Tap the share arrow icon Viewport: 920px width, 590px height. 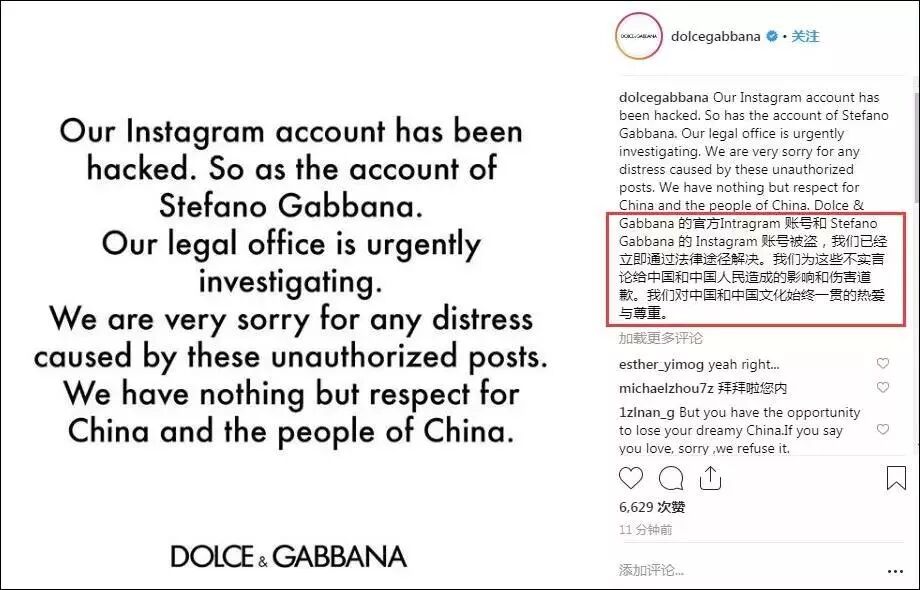[710, 478]
